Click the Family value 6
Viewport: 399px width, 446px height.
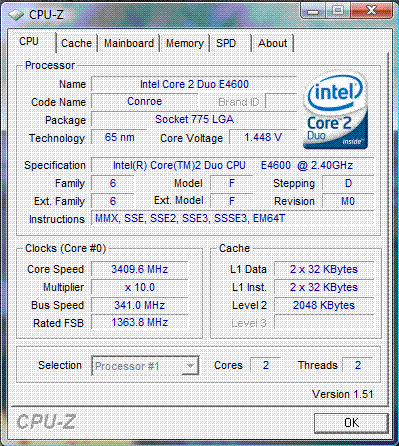coord(113,183)
